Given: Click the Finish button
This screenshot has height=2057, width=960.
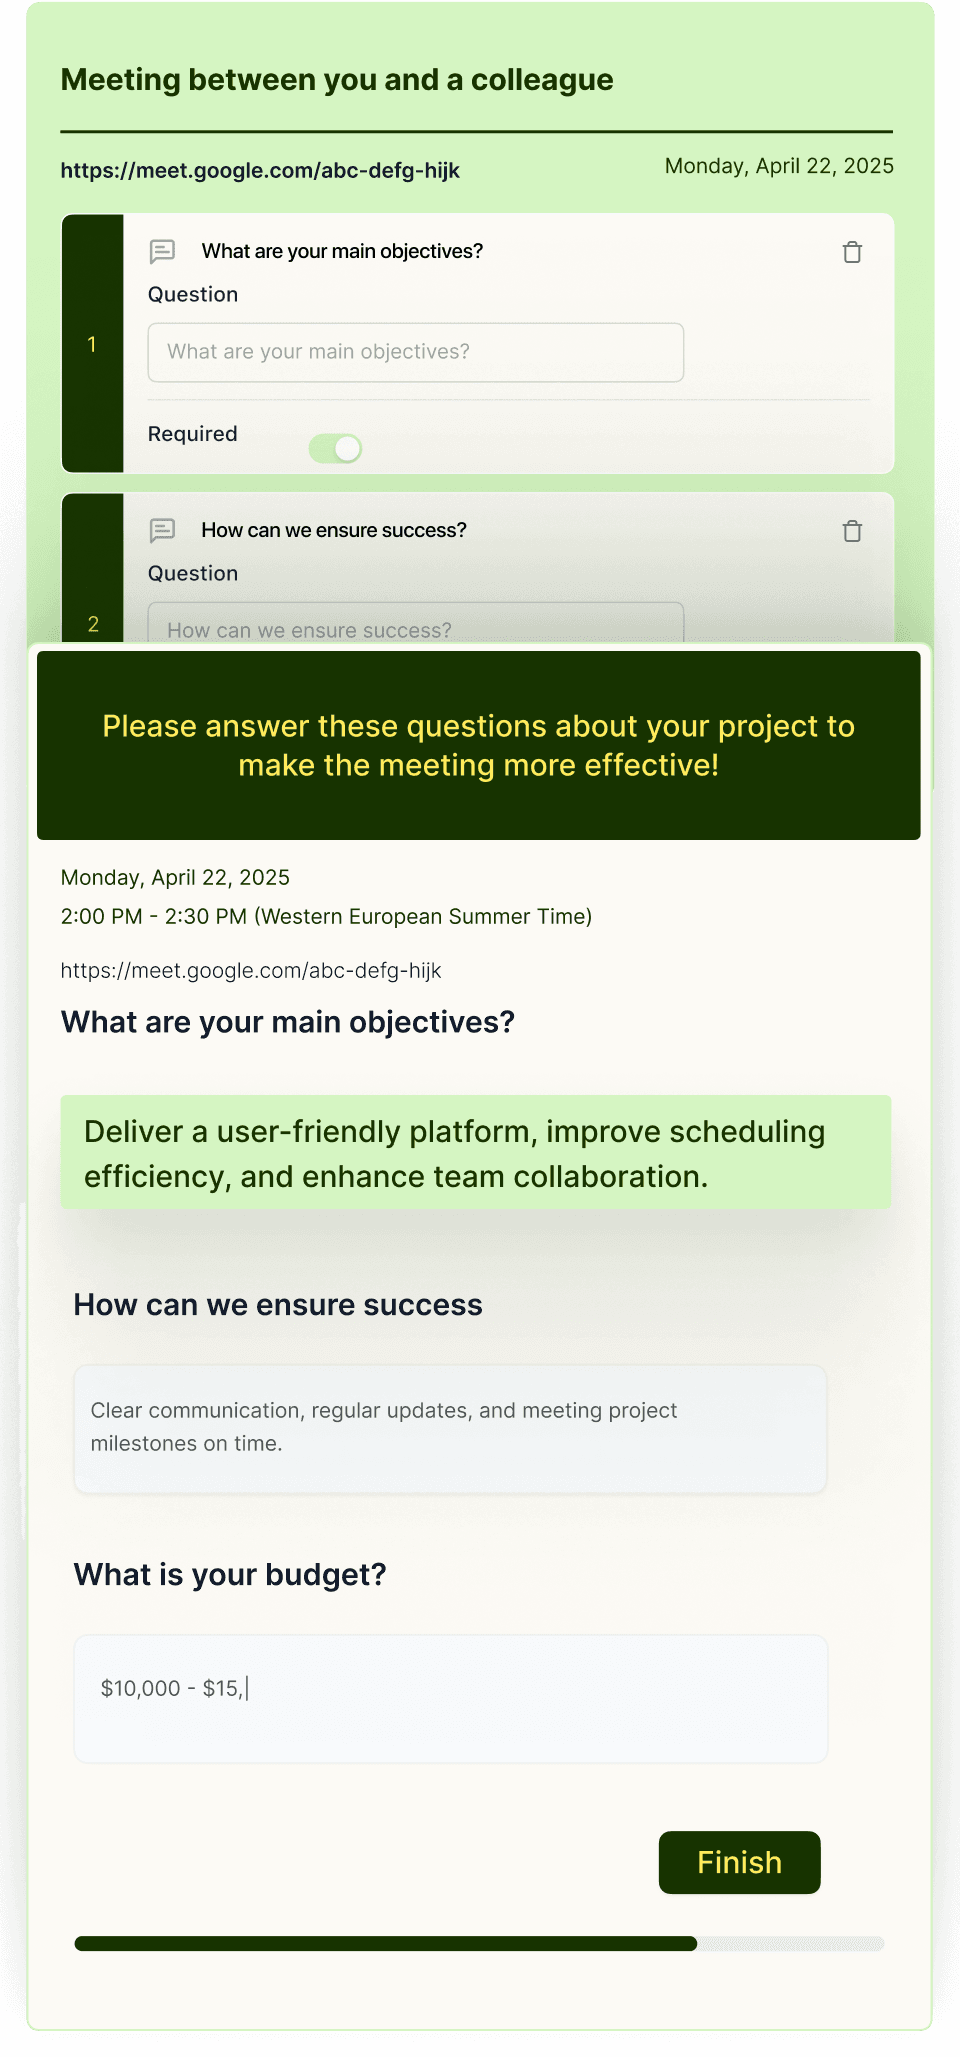Looking at the screenshot, I should point(740,1862).
